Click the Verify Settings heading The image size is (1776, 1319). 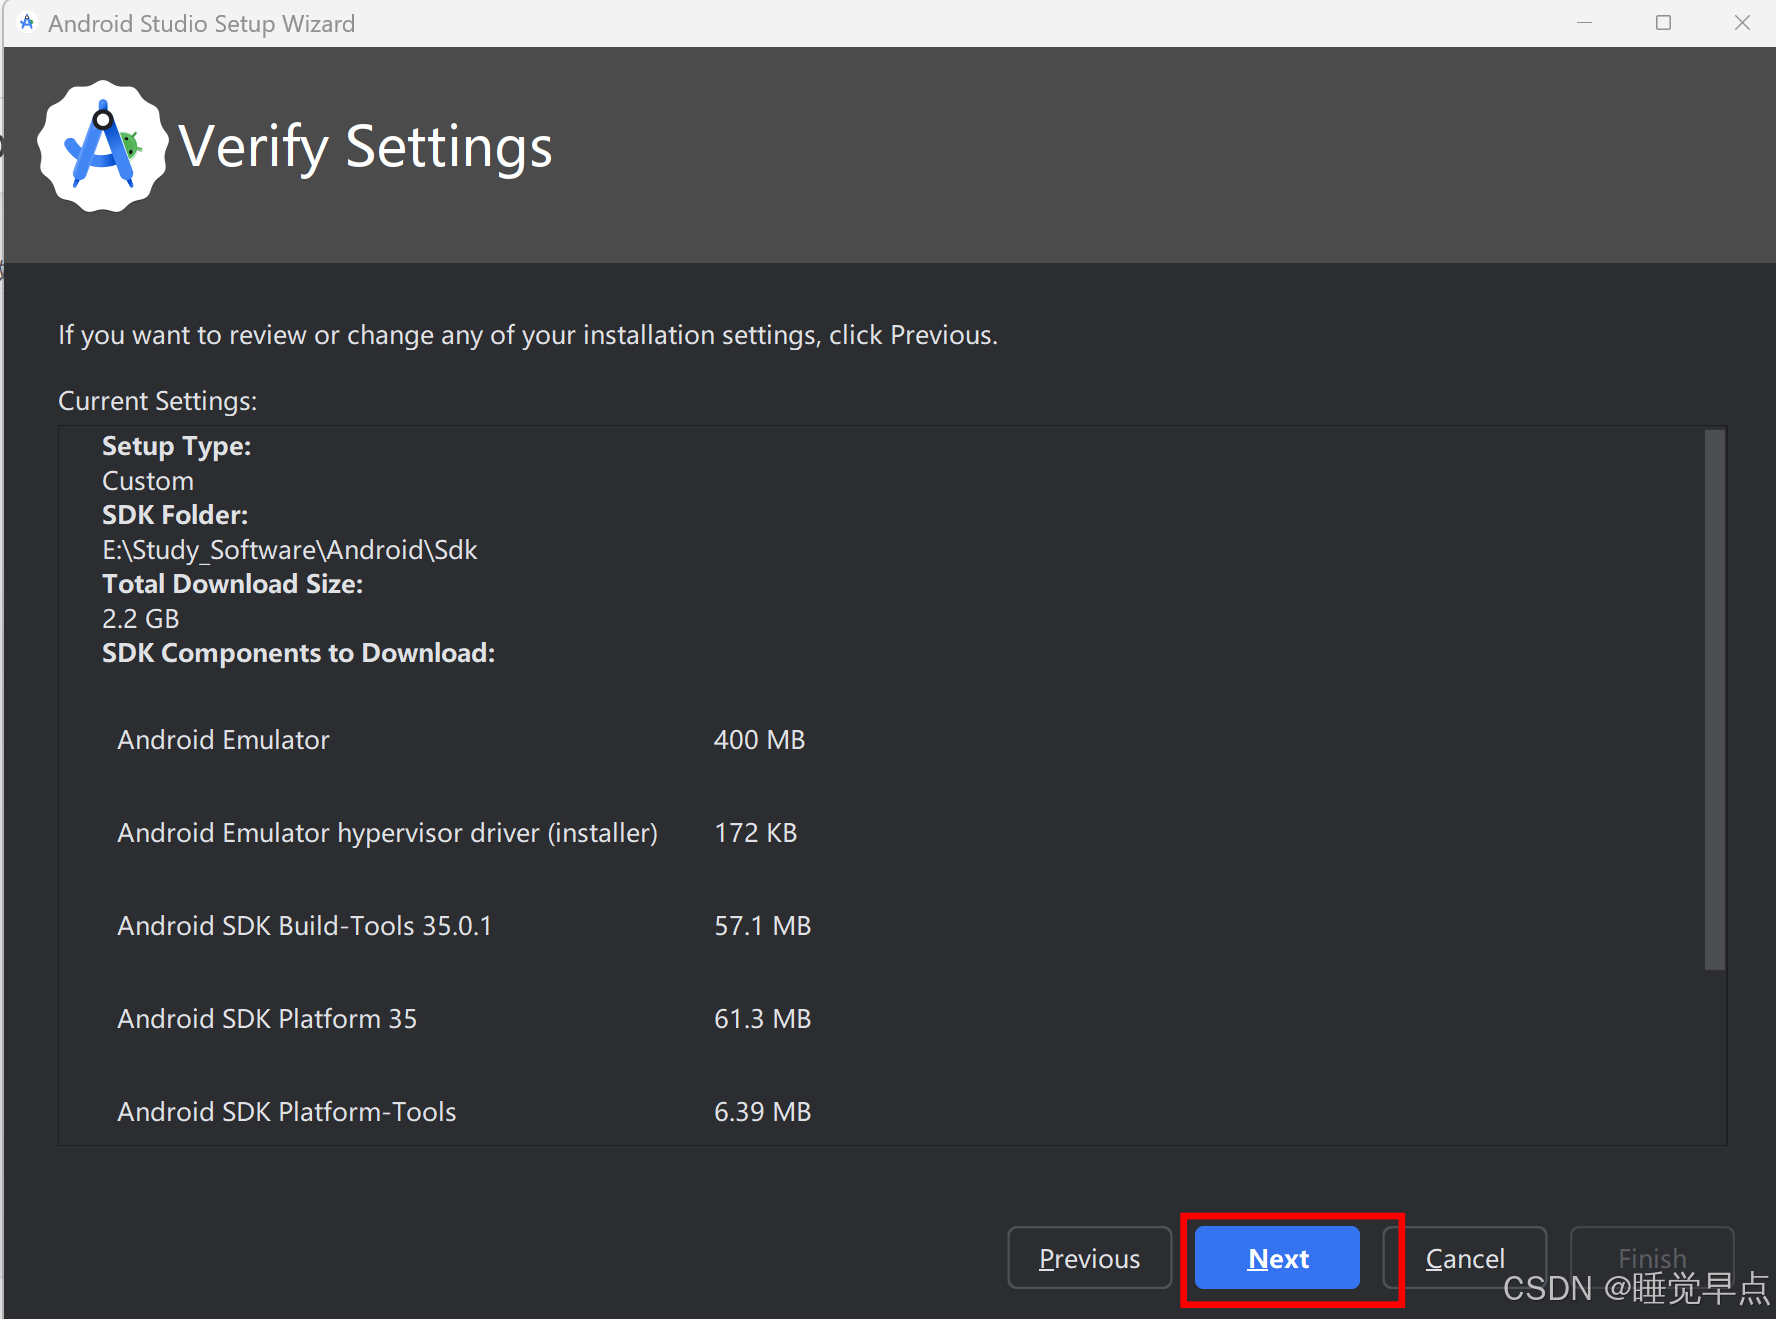364,146
